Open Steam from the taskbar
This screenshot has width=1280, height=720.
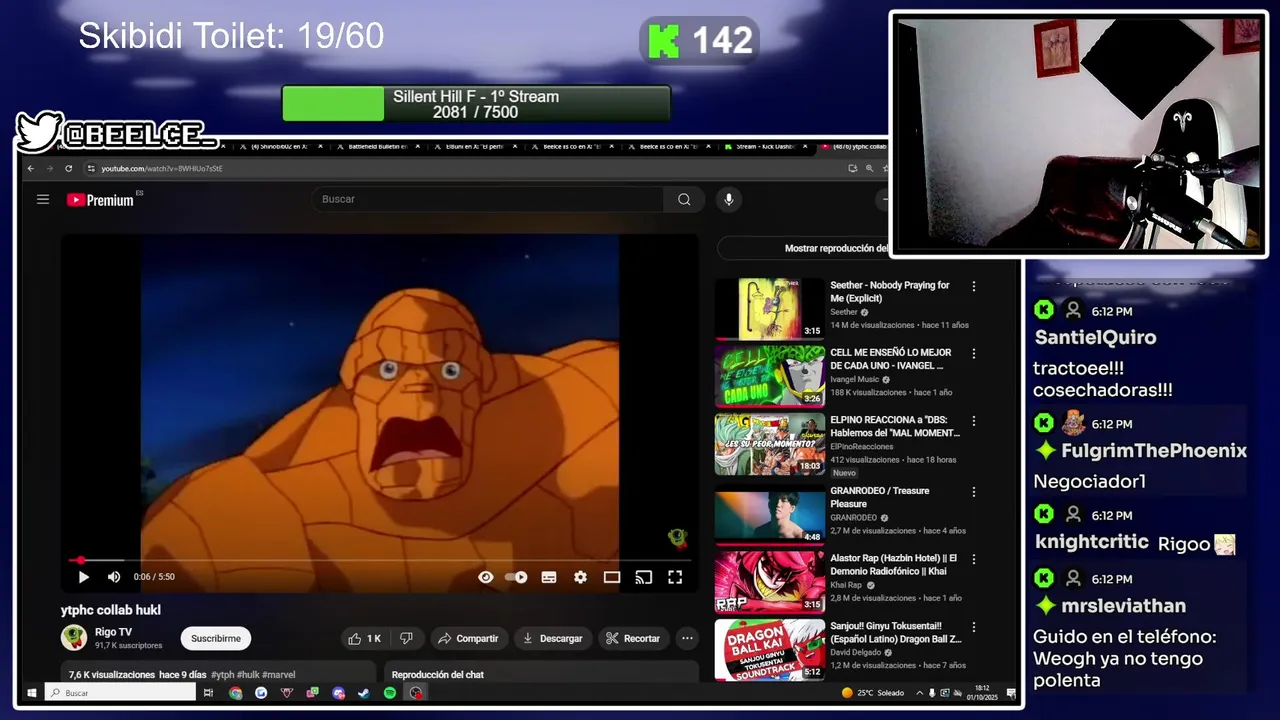pyautogui.click(x=364, y=693)
